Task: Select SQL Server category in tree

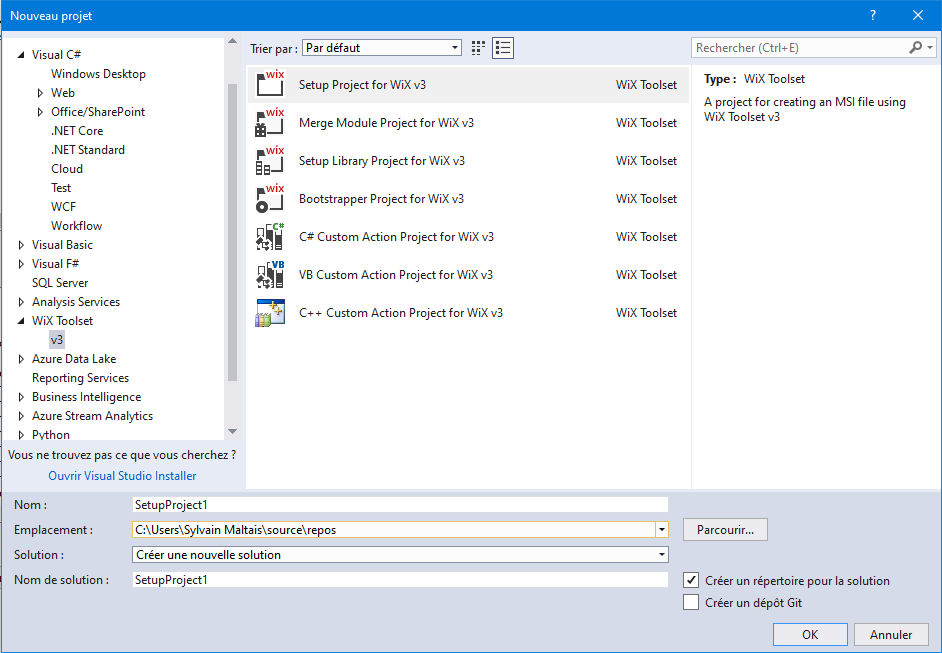Action: (60, 283)
